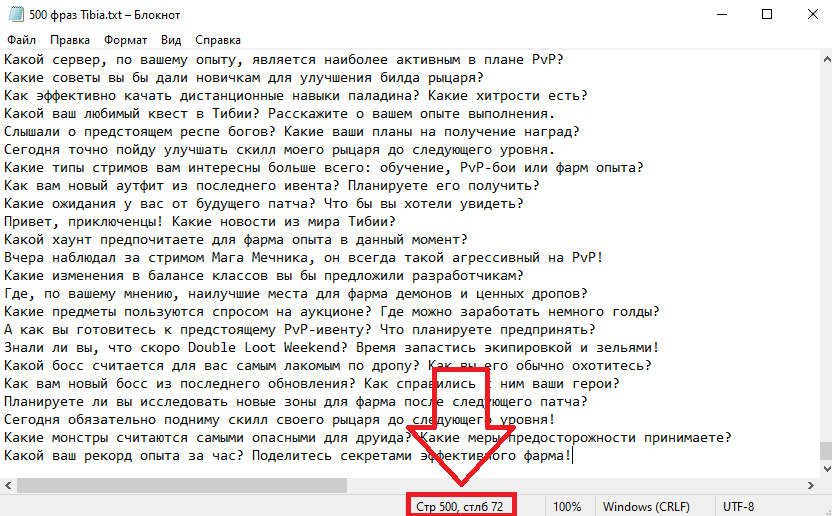Click line 'Какие ожидания у вас от будущего патча'

(x=264, y=204)
